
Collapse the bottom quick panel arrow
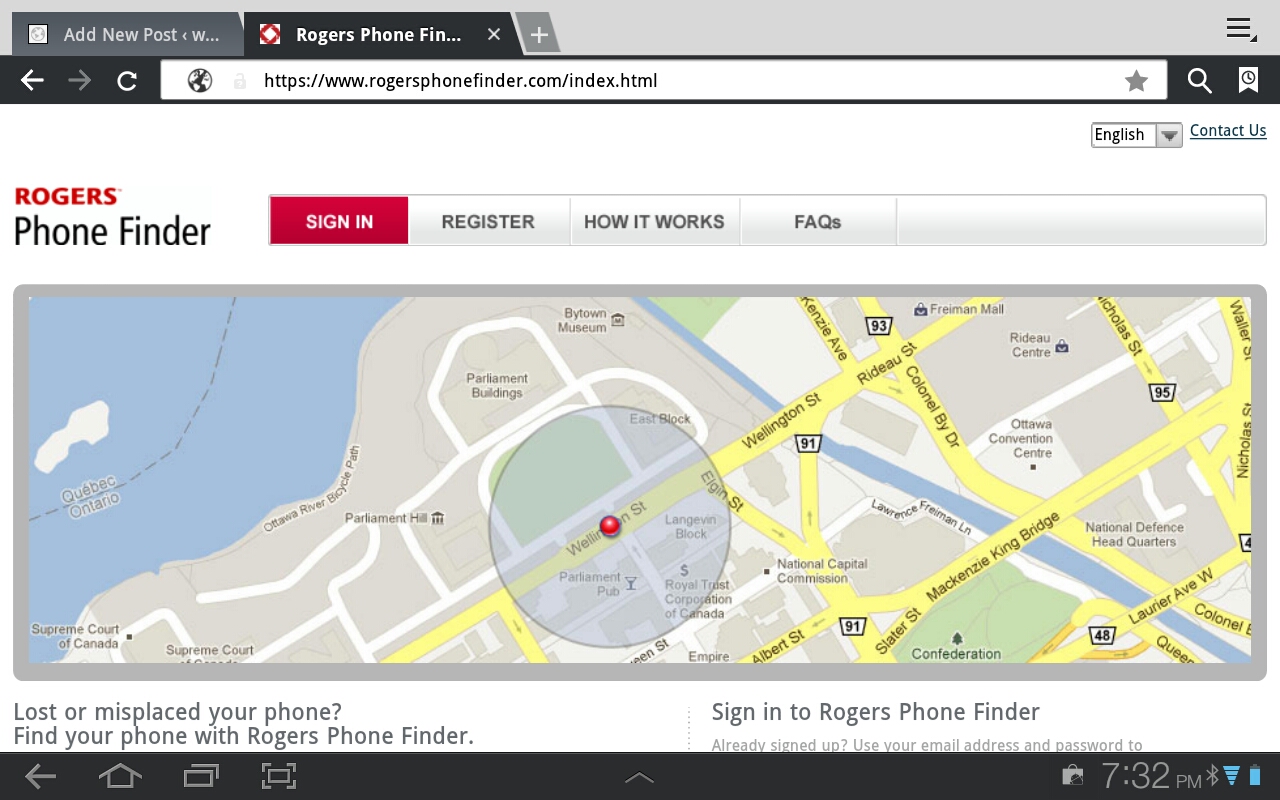point(639,775)
